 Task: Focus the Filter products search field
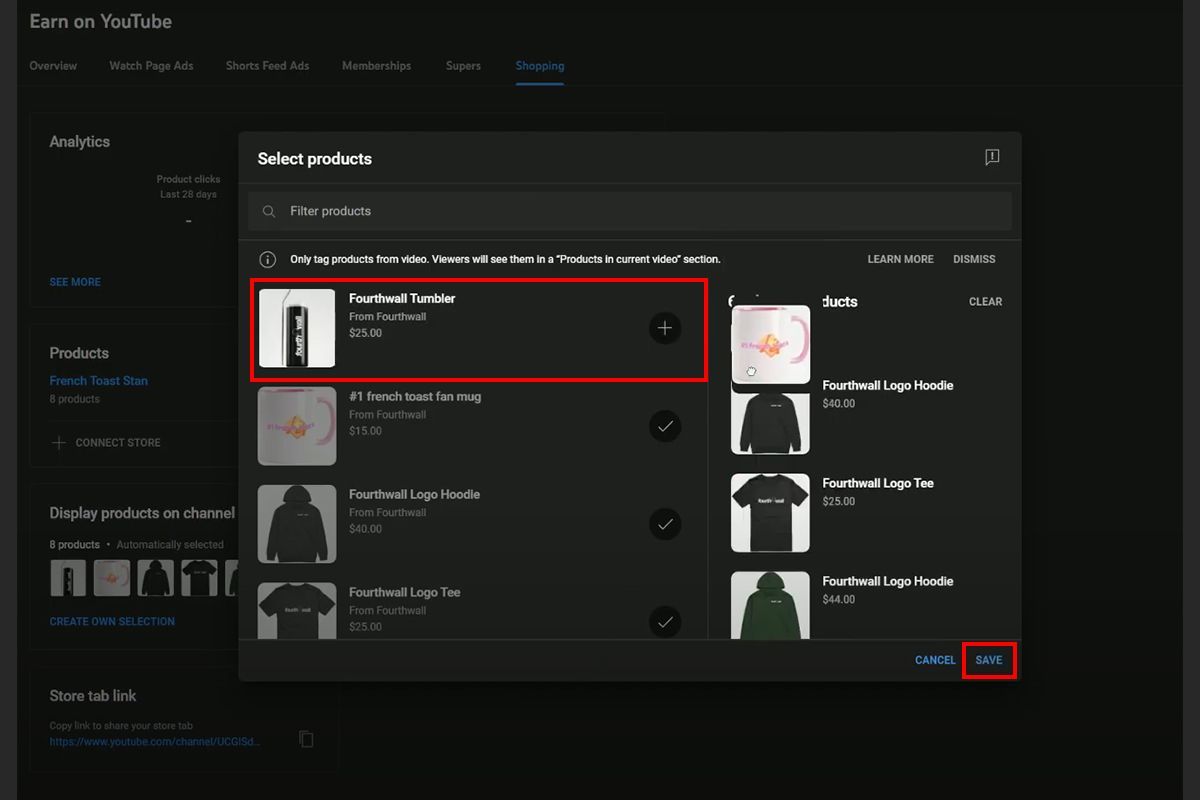click(x=630, y=211)
